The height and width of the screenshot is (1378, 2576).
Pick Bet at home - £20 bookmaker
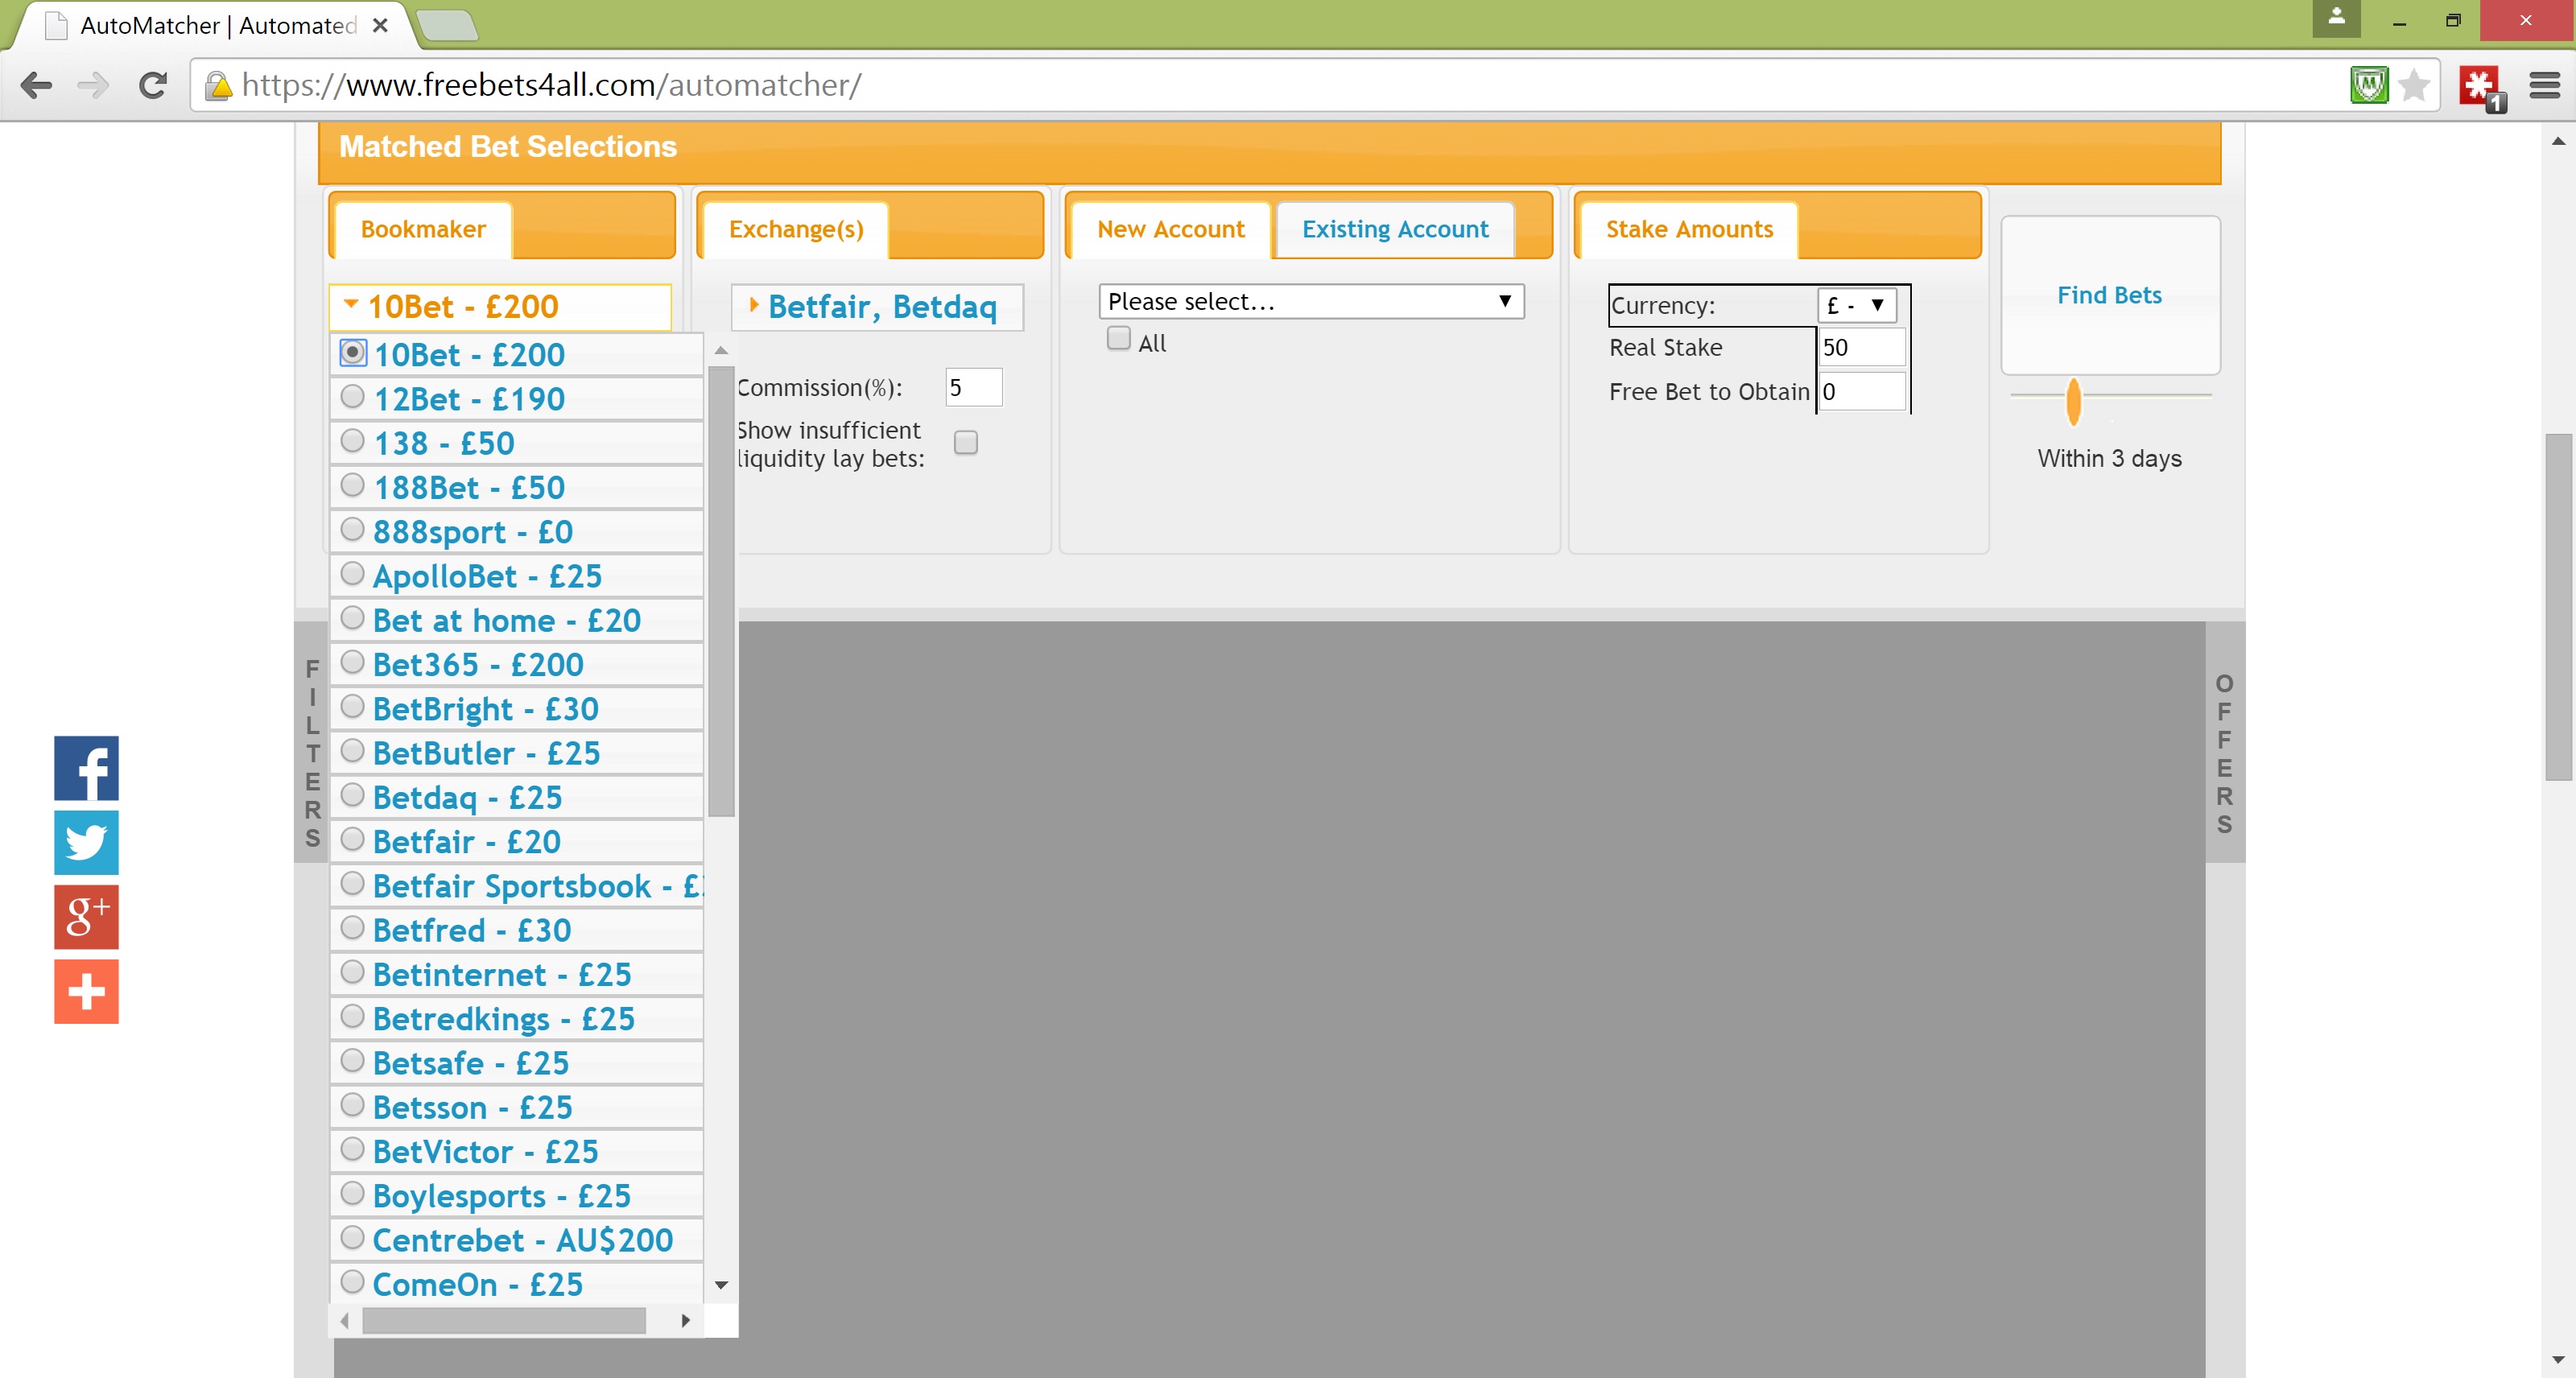coord(516,620)
